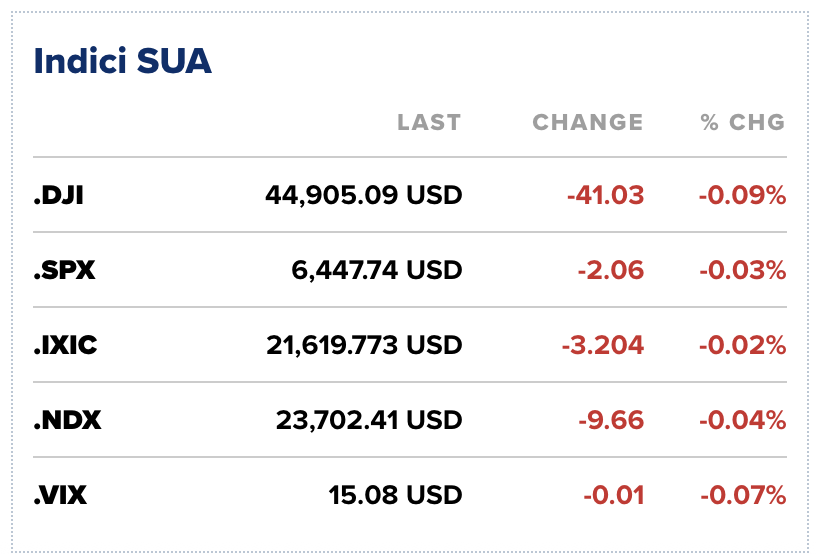Screen dimensions: 816x554
Task: Click the CHANGE column header
Action: (588, 123)
